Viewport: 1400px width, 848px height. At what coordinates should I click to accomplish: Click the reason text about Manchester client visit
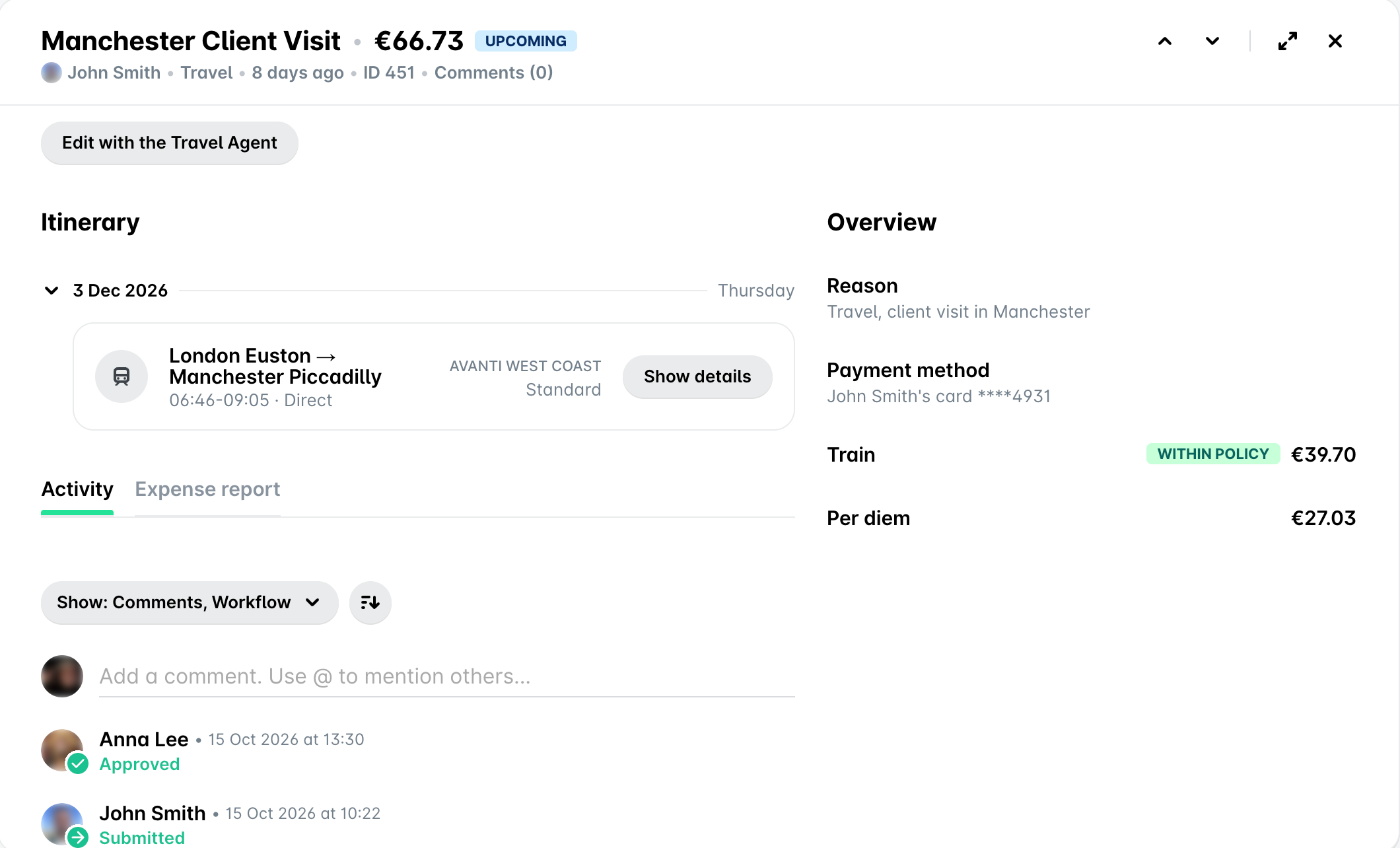point(958,312)
